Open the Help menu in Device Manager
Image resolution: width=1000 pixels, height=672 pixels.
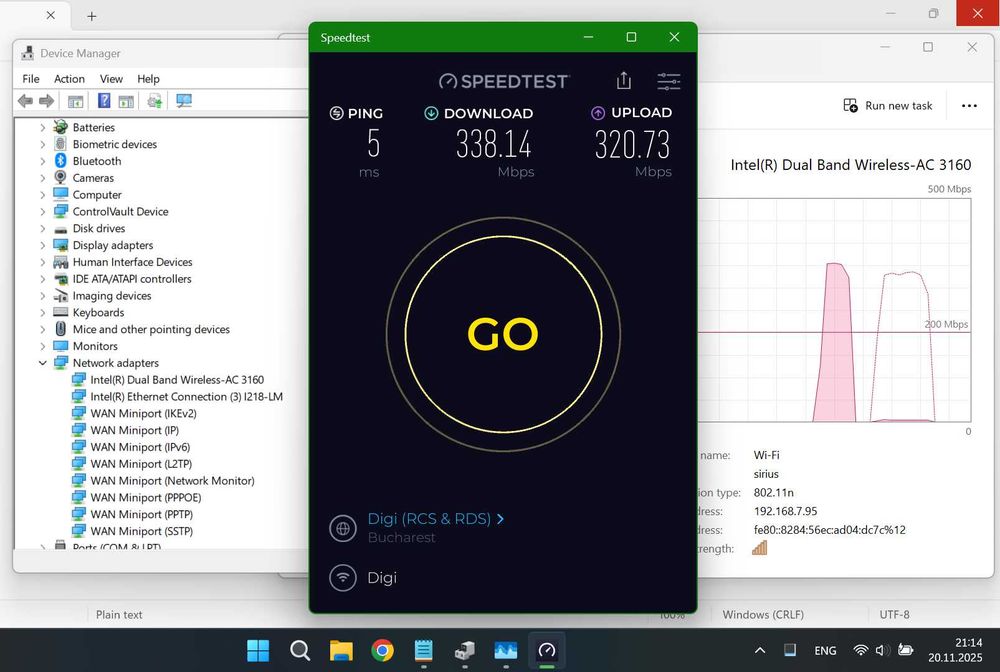pos(148,79)
